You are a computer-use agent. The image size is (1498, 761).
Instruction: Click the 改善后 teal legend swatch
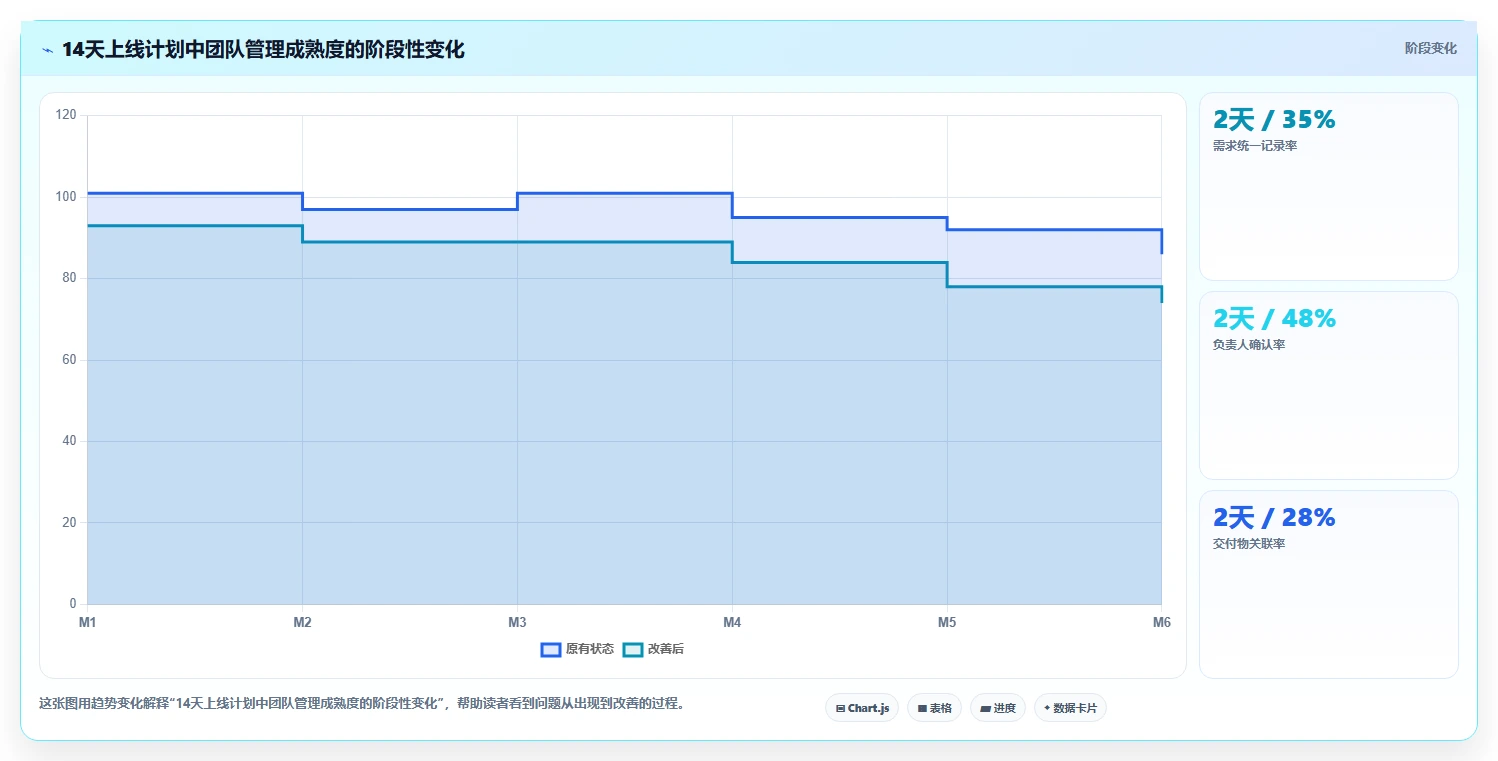click(x=632, y=649)
